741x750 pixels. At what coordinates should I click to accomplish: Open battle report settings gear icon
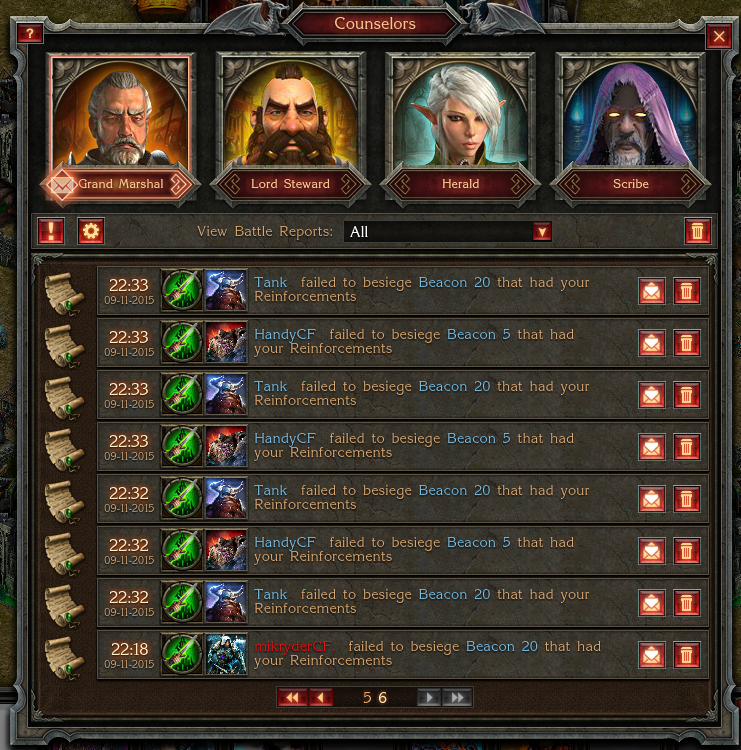(x=91, y=231)
